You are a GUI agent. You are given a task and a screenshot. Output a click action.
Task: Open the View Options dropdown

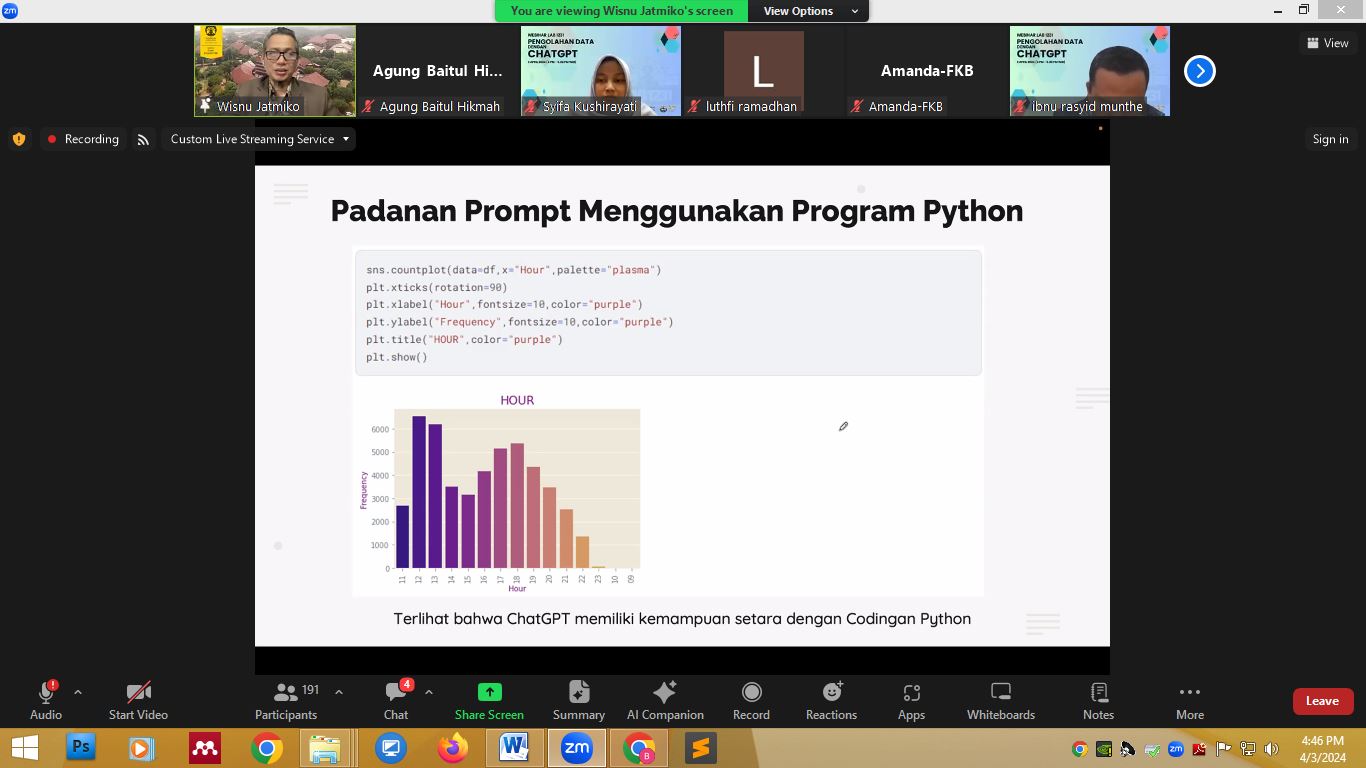(810, 11)
